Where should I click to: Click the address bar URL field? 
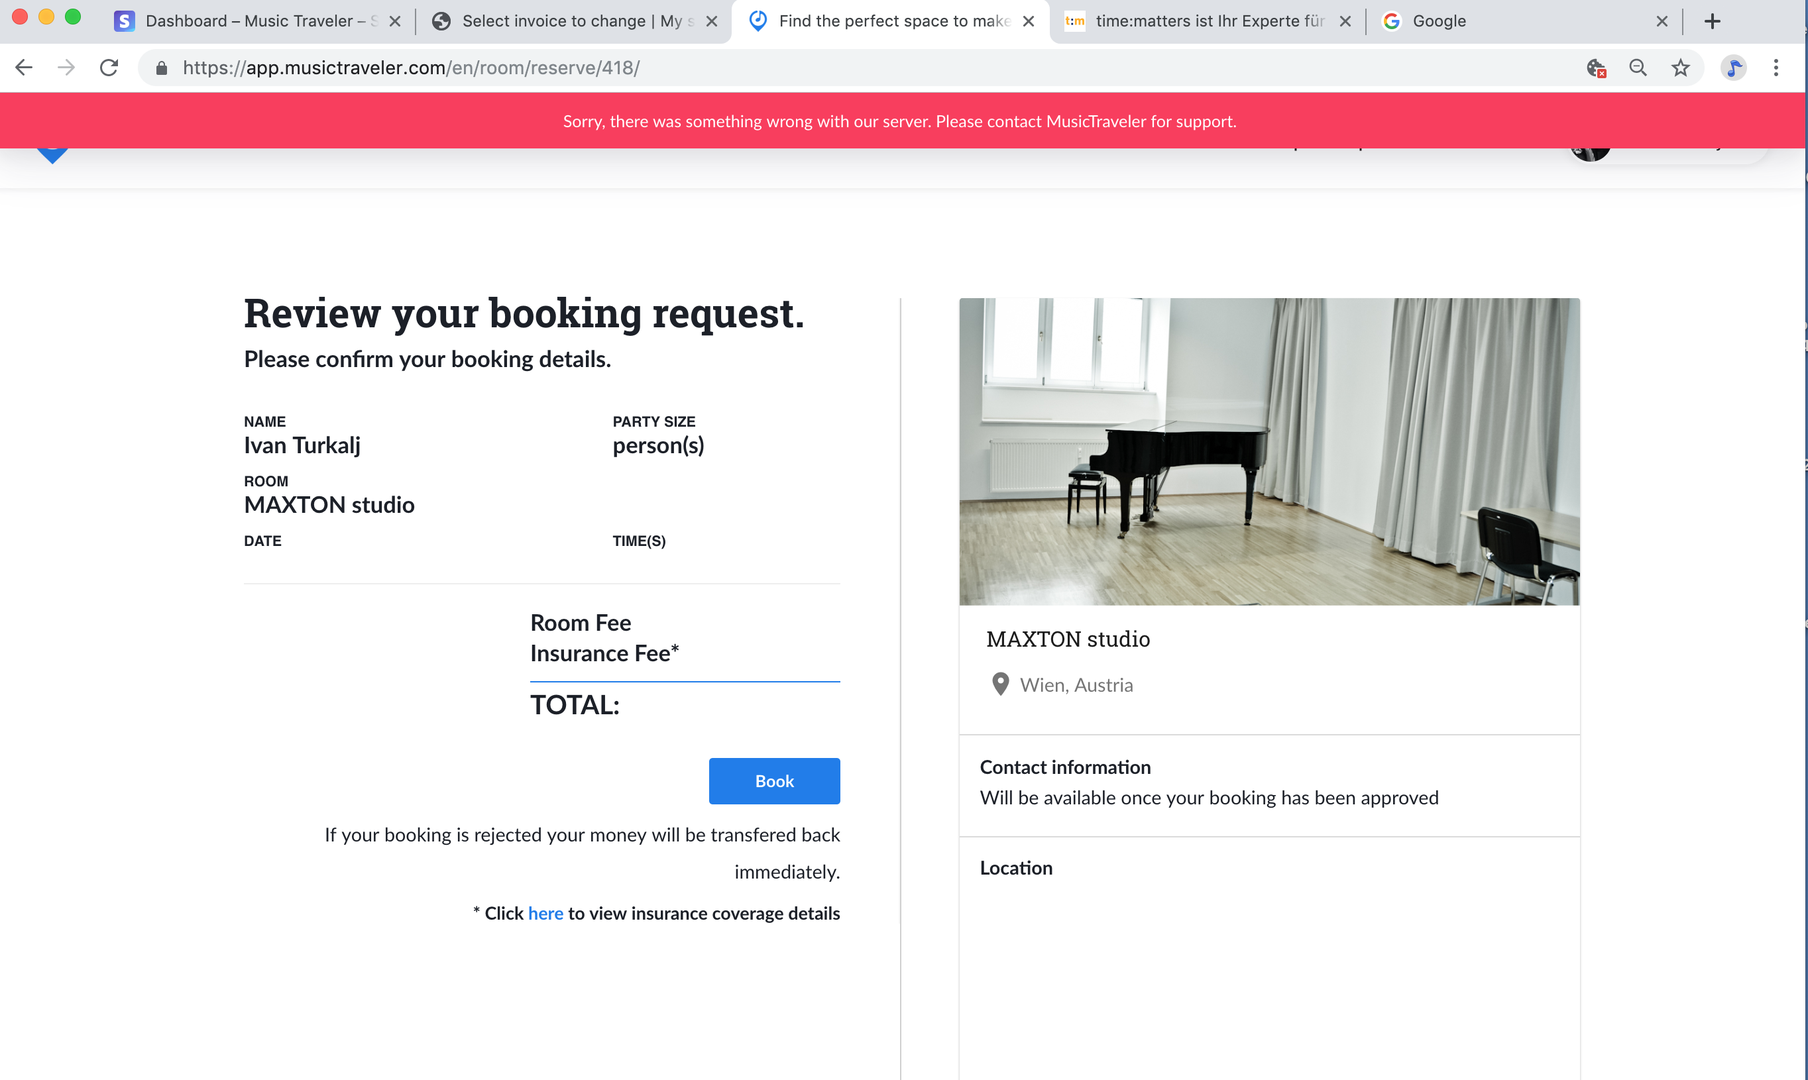[x=800, y=68]
